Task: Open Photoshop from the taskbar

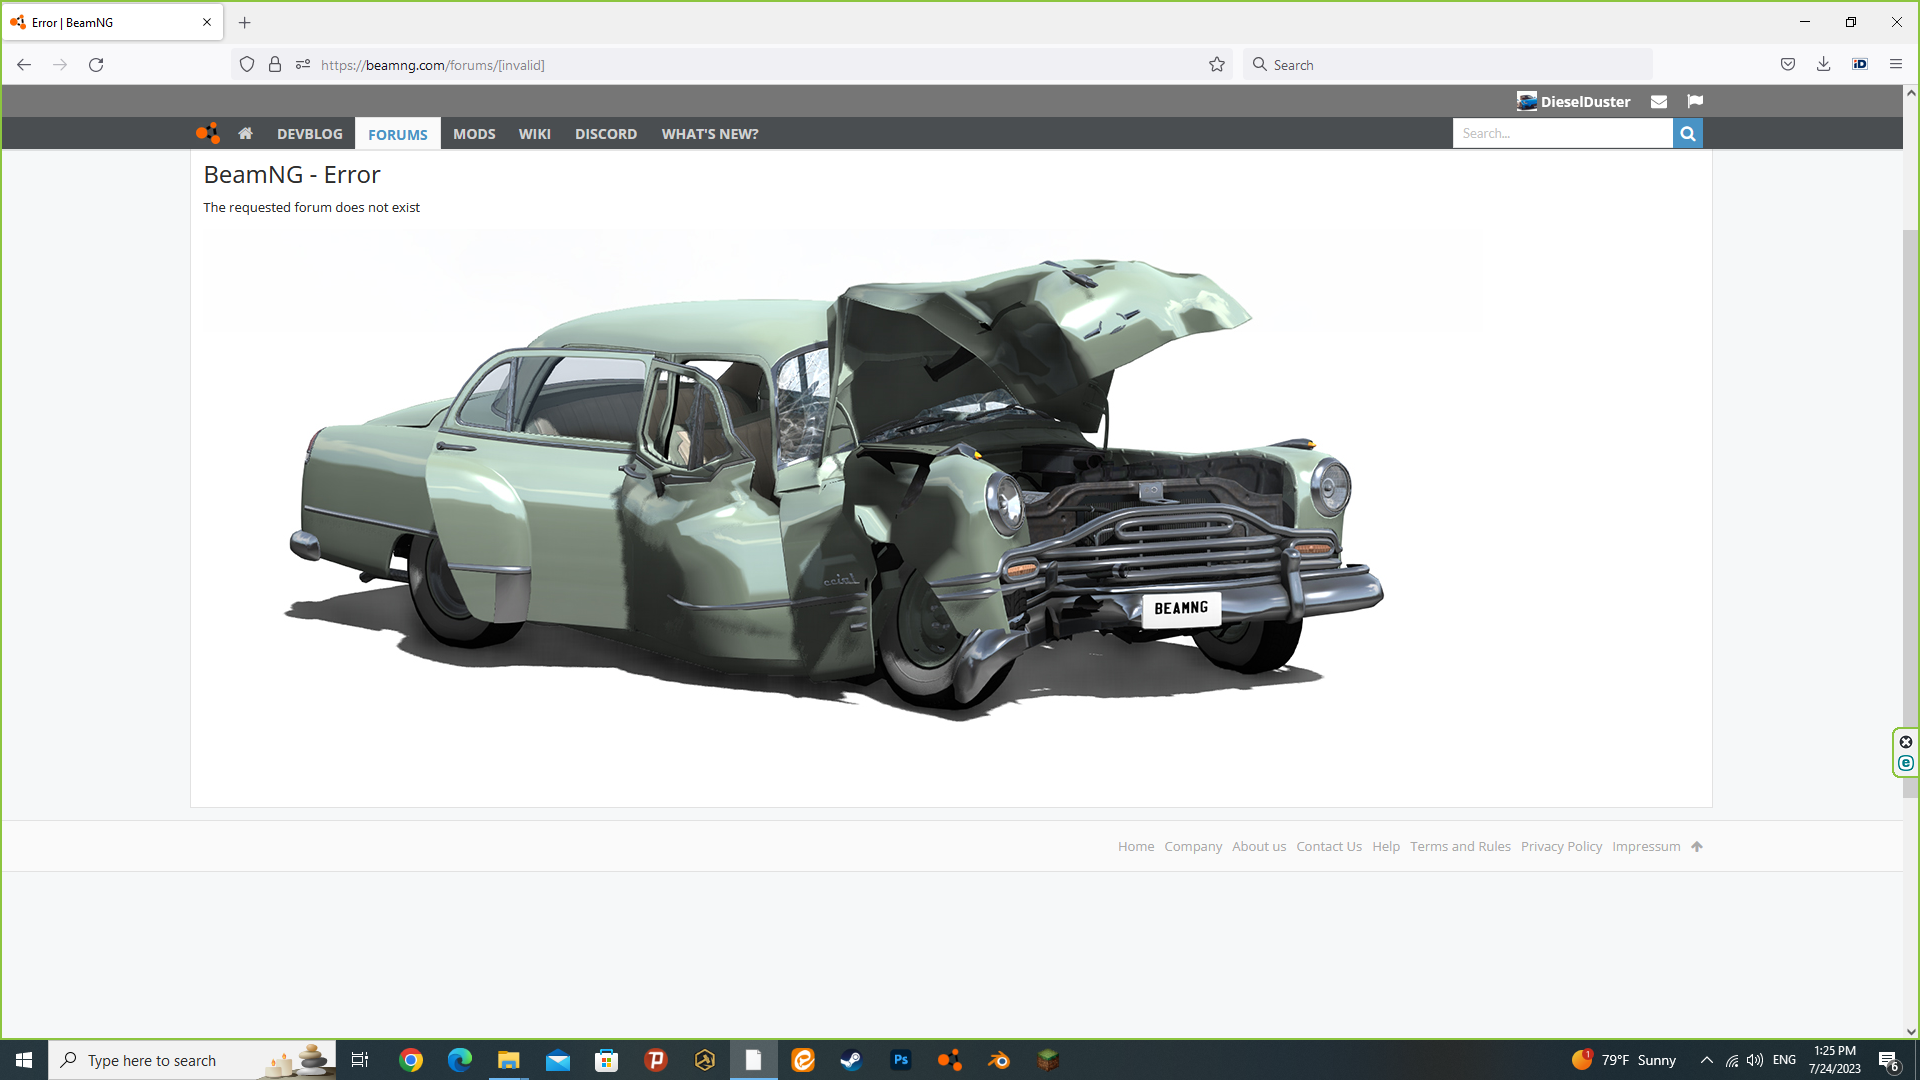Action: 901,1060
